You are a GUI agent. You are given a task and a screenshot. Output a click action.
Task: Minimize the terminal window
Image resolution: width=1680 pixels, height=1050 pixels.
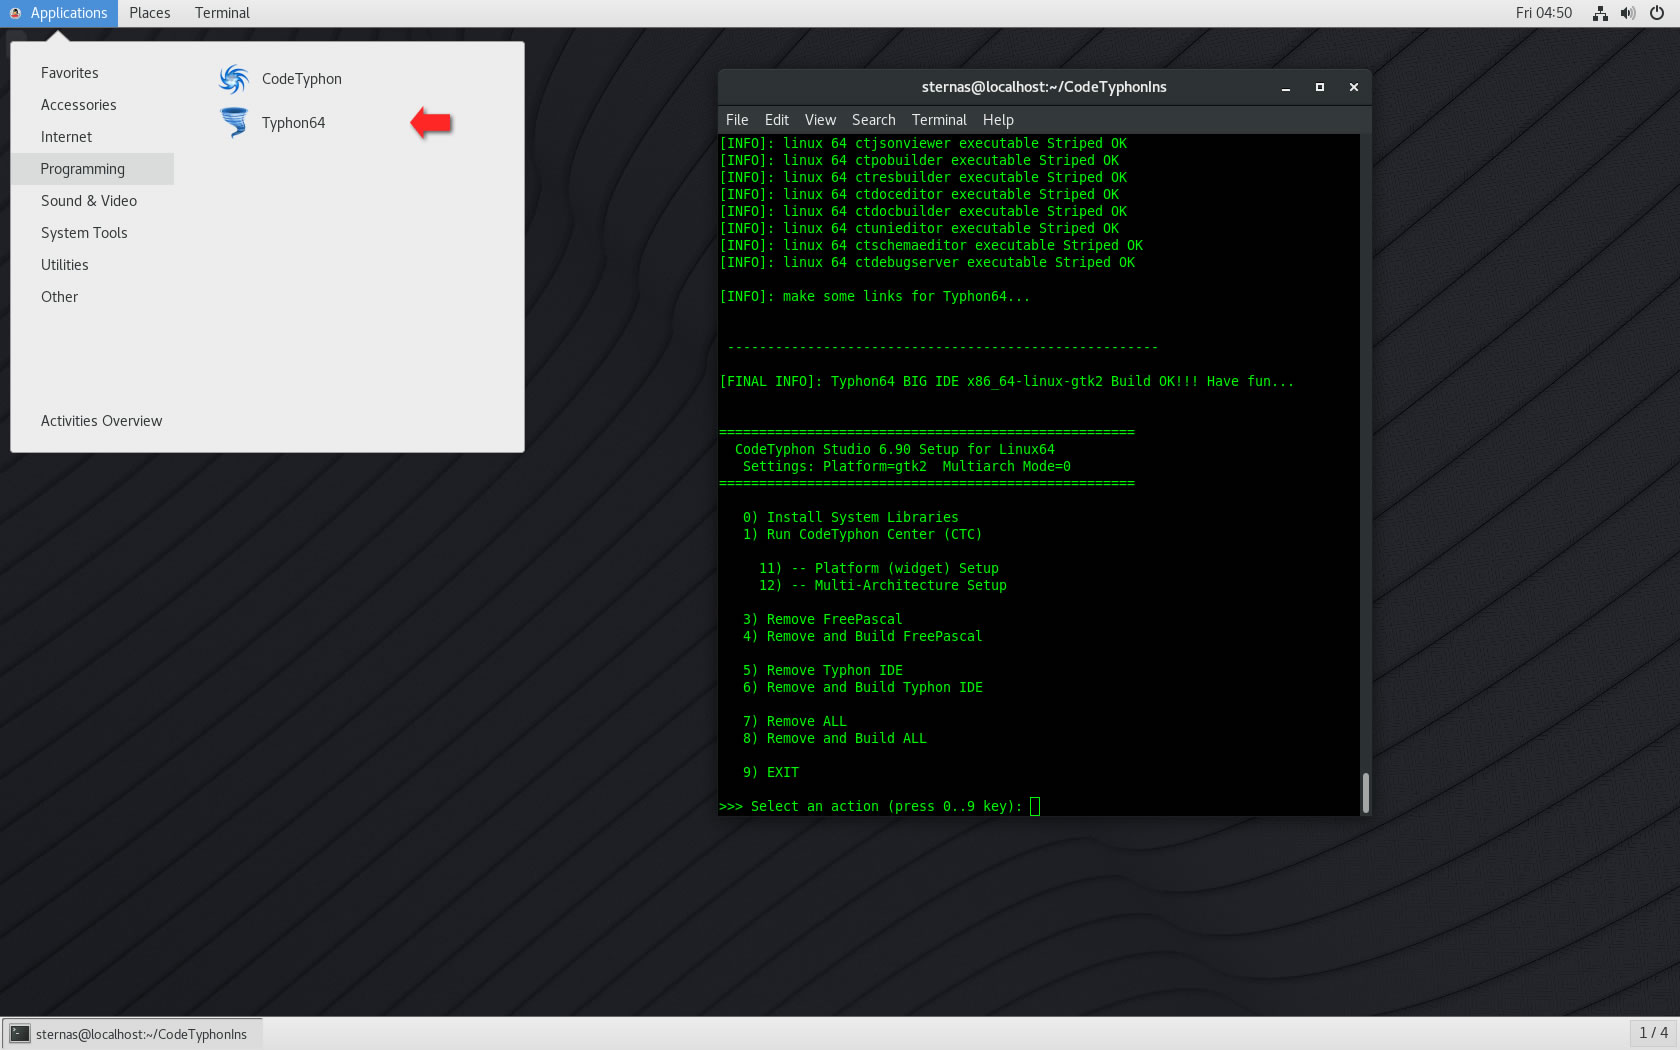(1286, 88)
